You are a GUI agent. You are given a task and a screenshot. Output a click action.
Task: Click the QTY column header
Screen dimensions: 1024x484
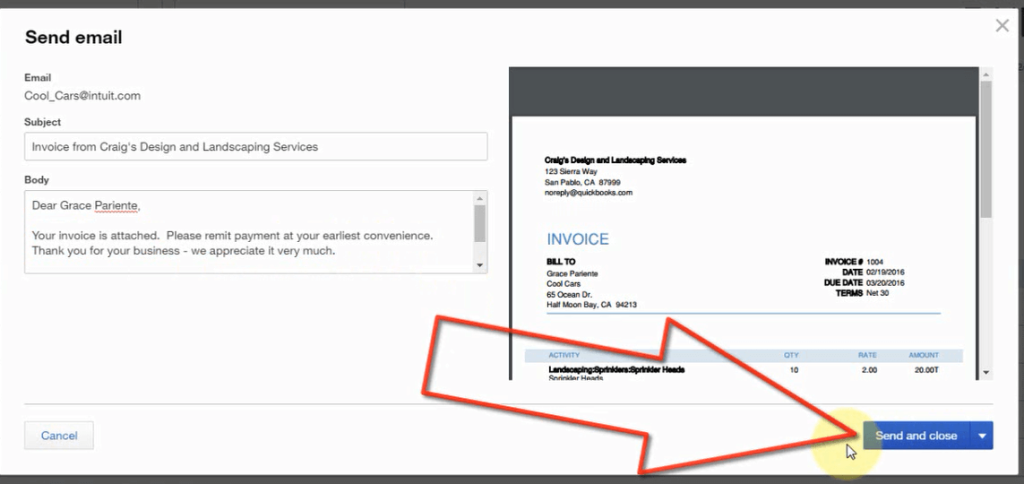click(x=792, y=355)
